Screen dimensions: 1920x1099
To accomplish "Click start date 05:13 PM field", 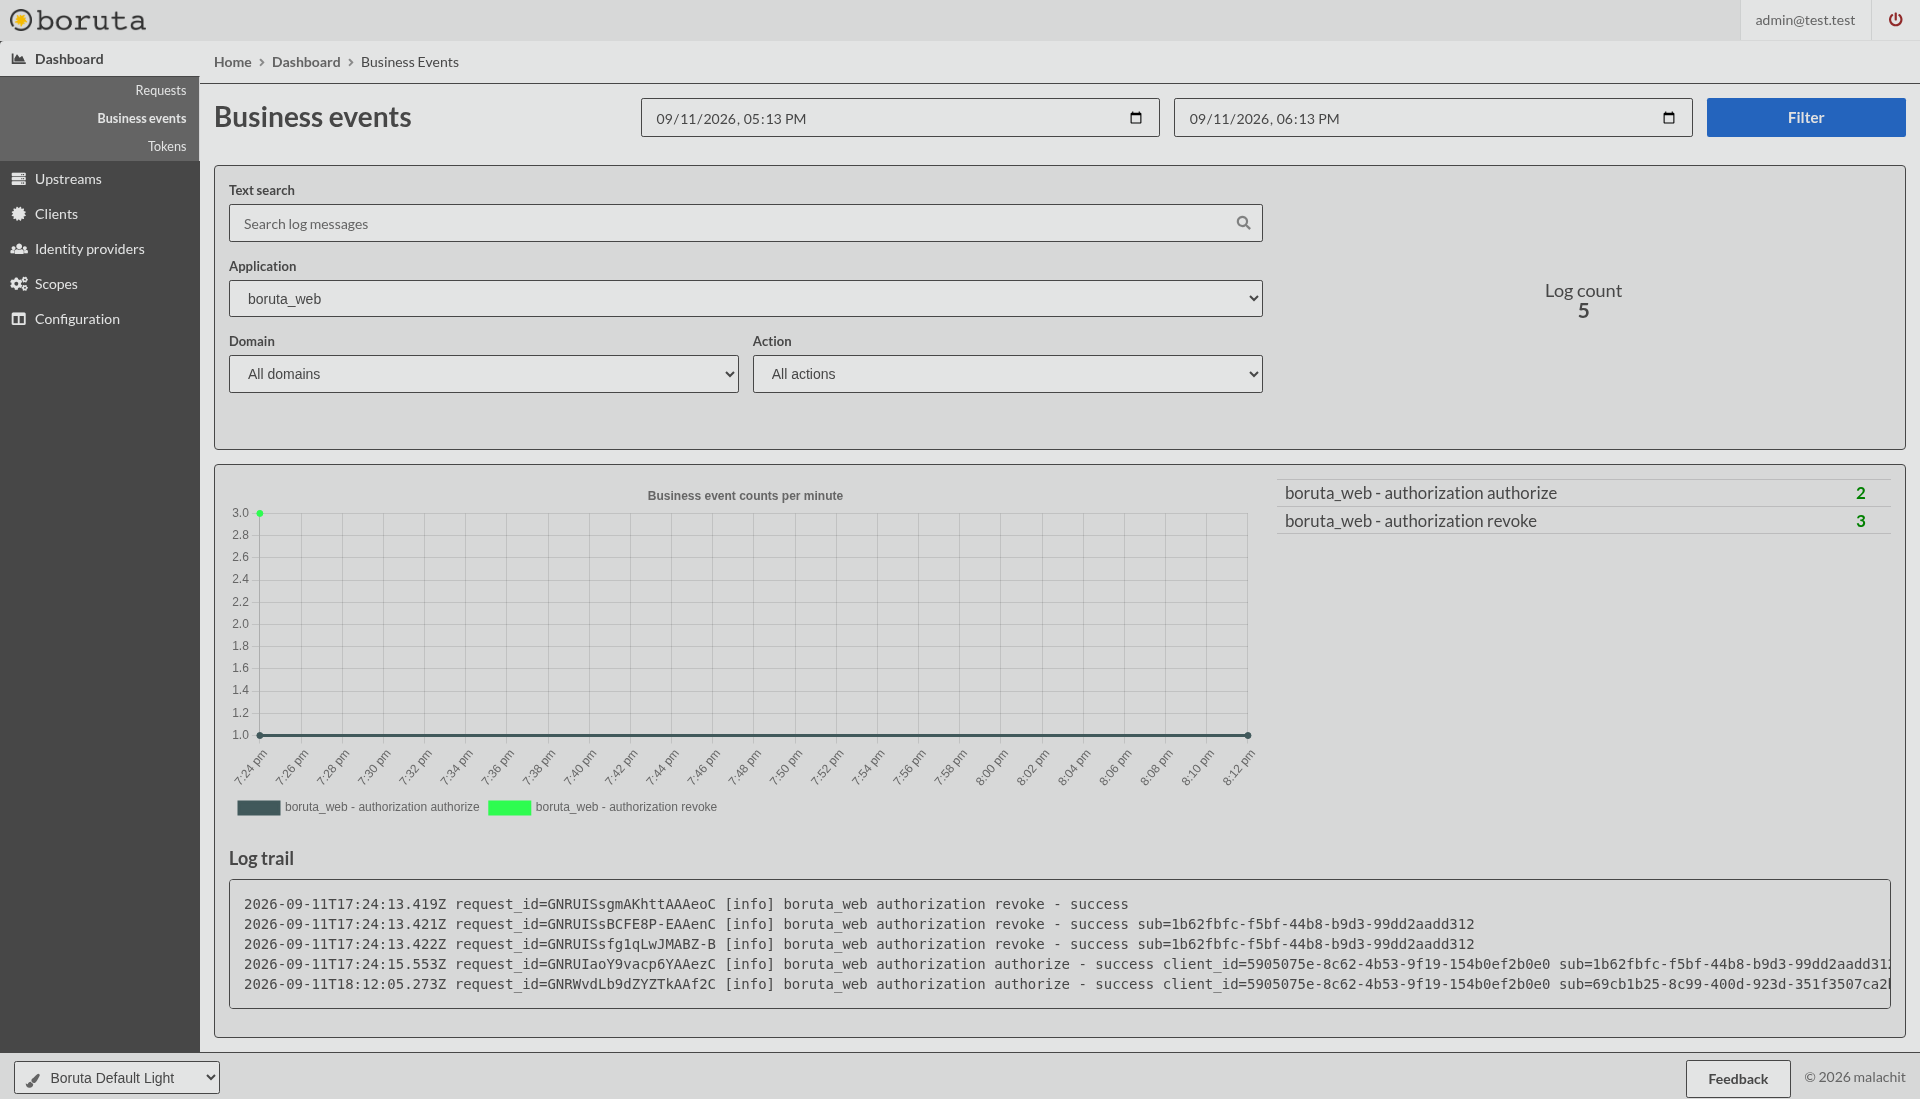I will click(900, 118).
